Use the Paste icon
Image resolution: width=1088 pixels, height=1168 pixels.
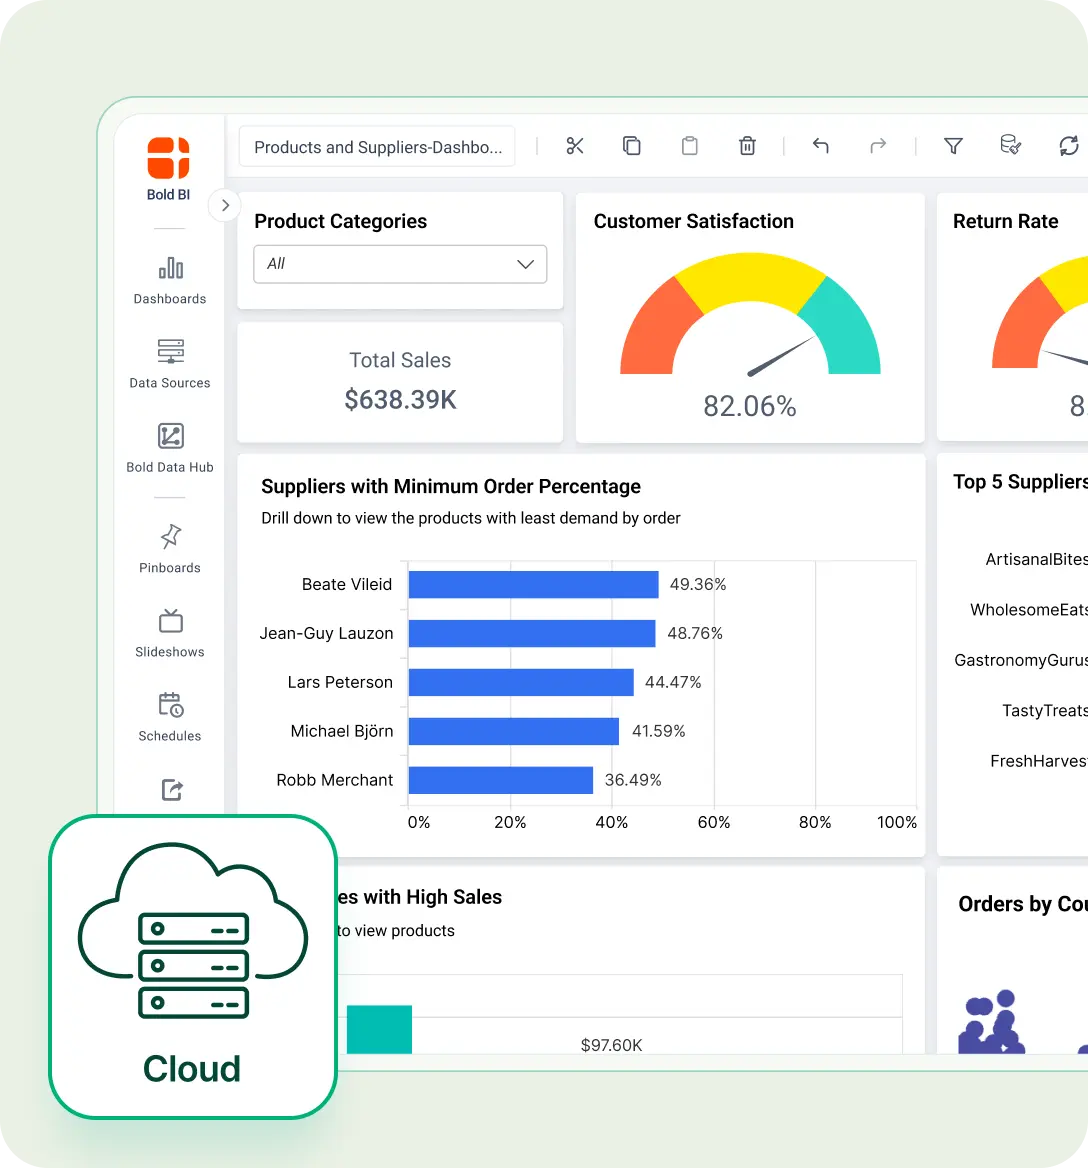[x=689, y=145]
